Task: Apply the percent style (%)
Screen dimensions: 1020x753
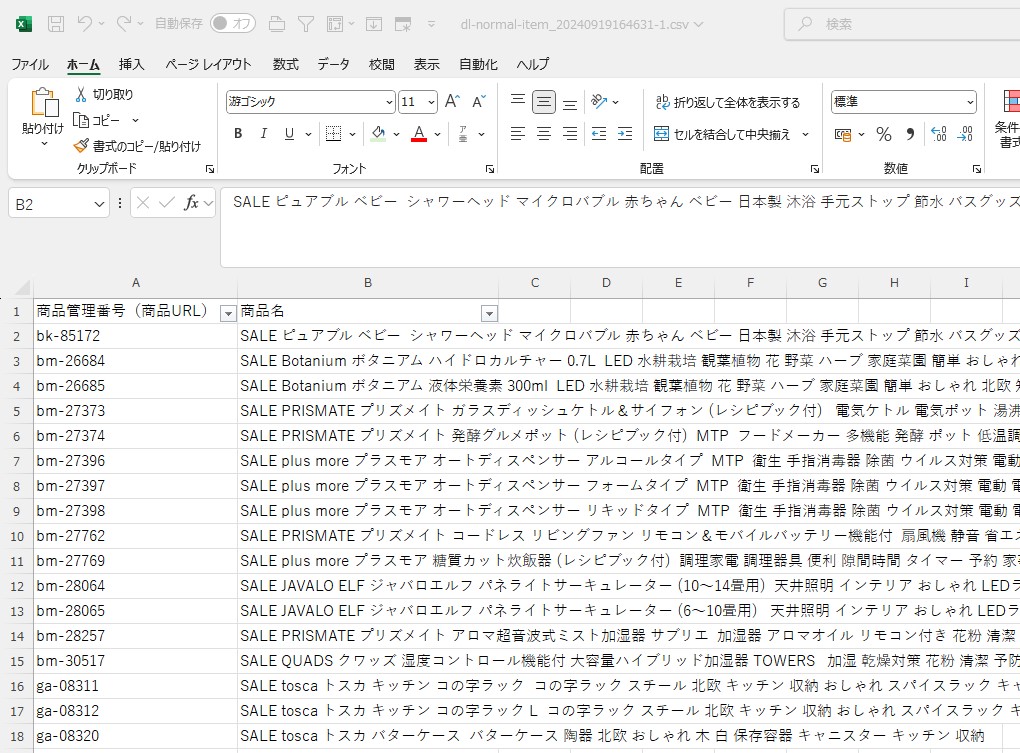Action: pos(883,135)
